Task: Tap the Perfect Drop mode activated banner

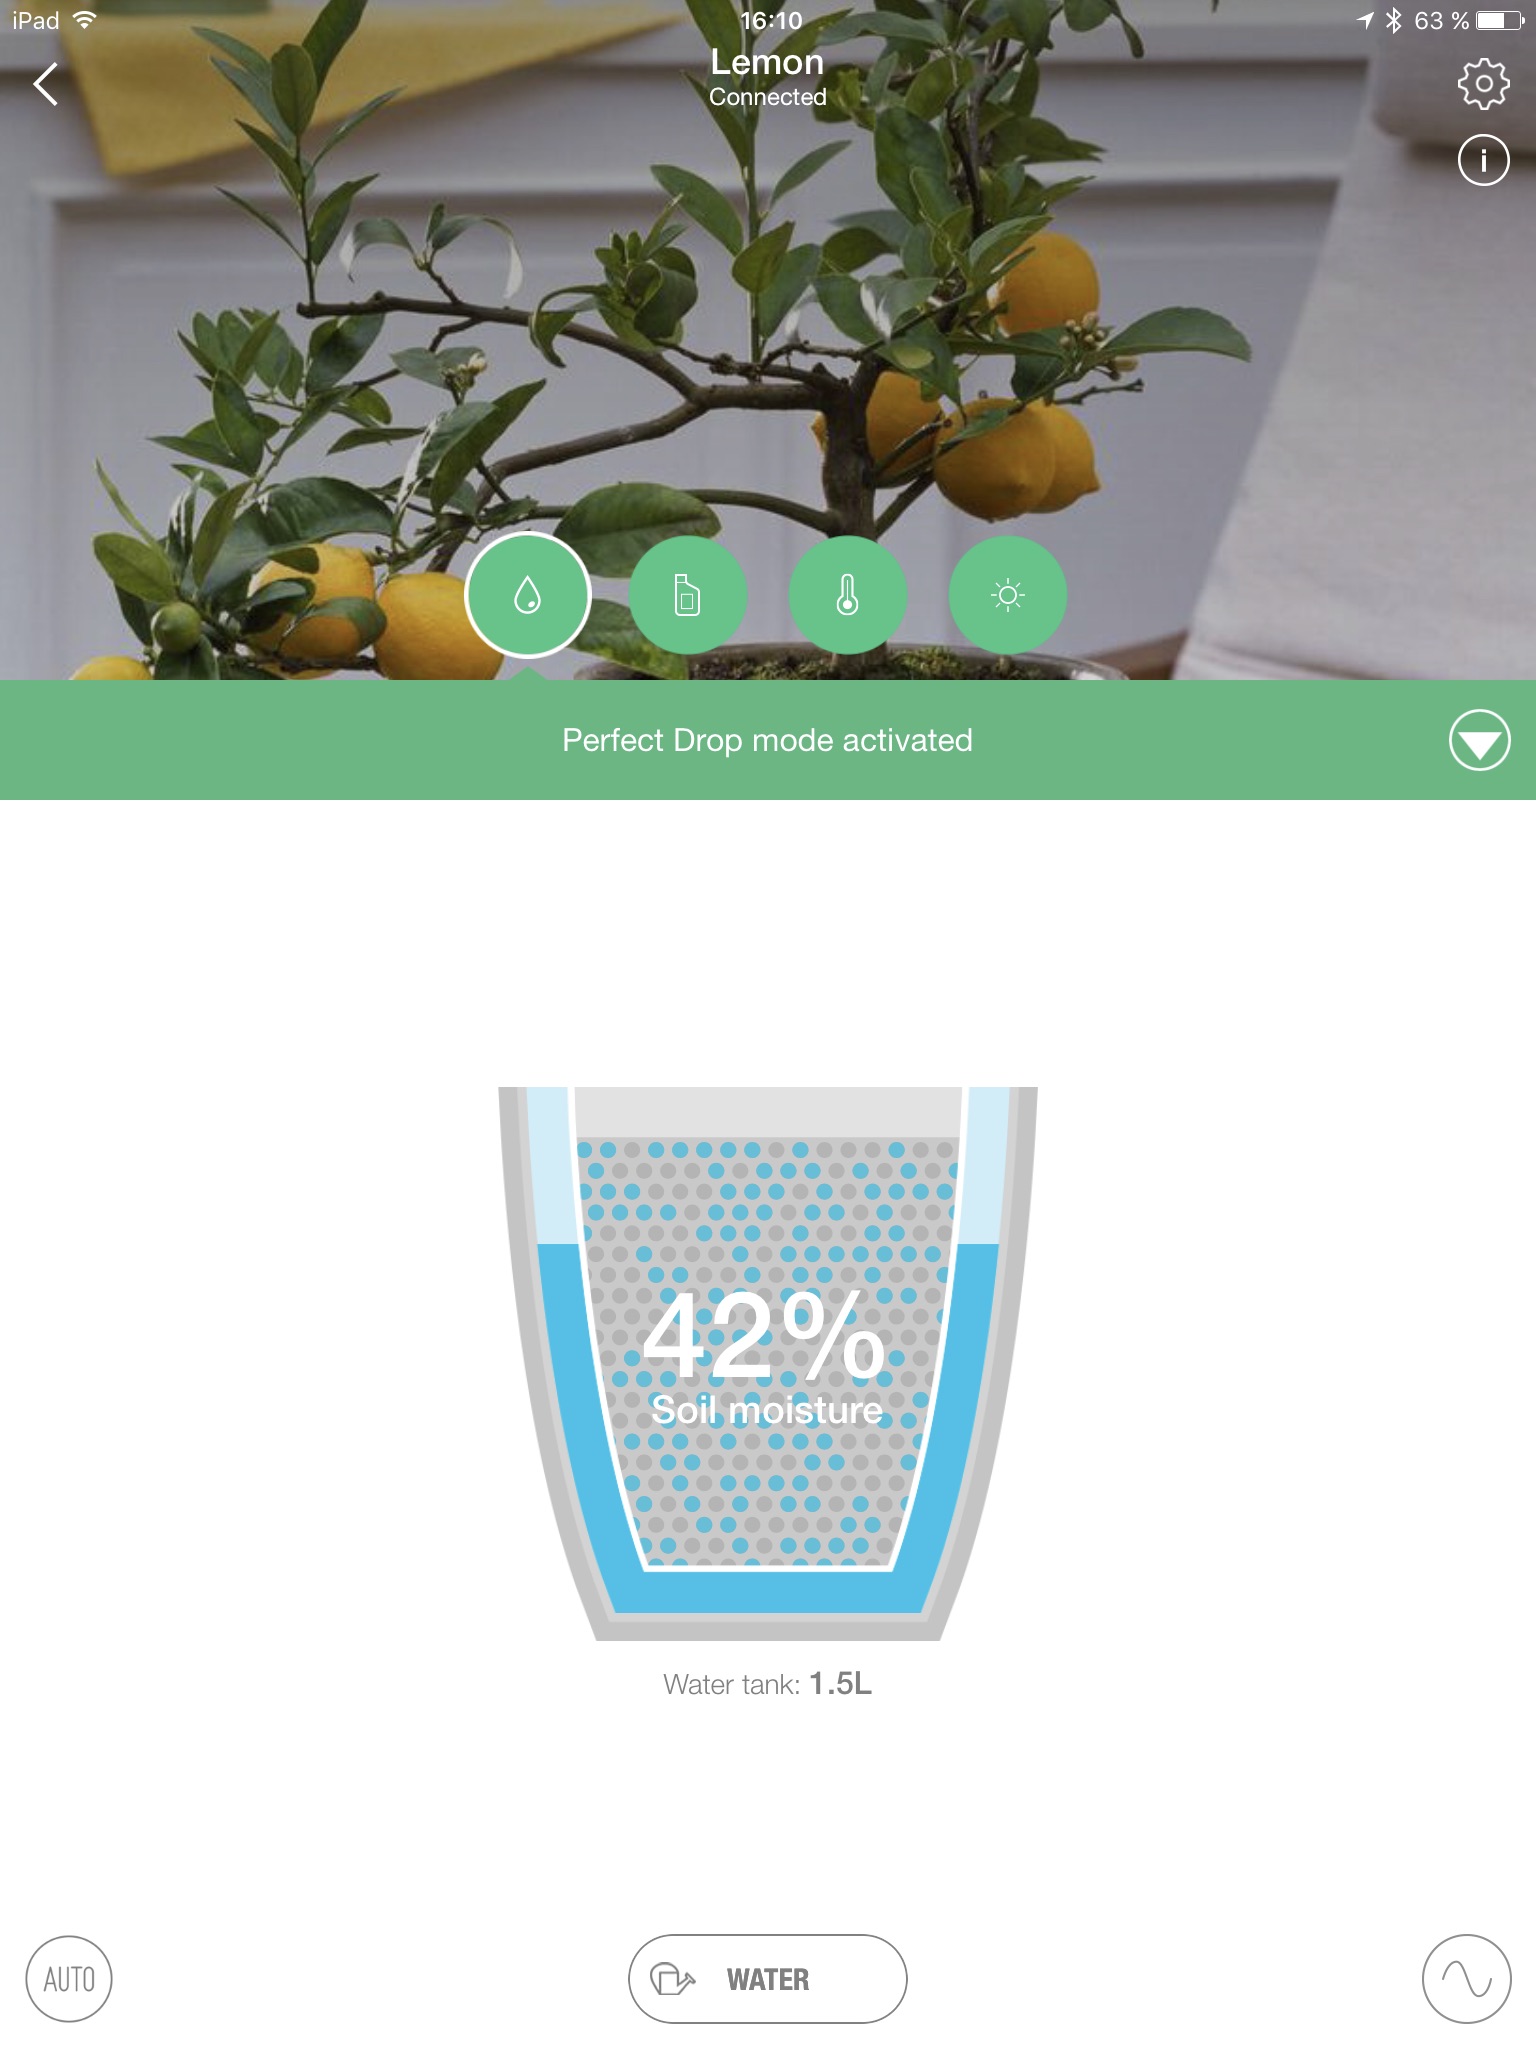Action: (768, 740)
